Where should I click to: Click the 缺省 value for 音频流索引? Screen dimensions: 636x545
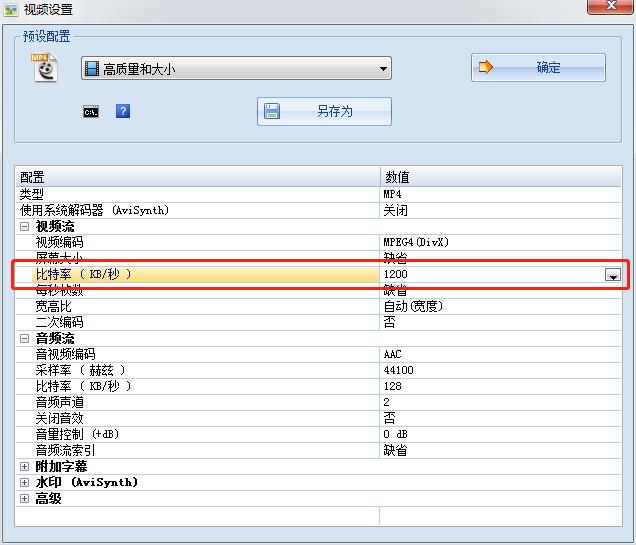click(501, 450)
